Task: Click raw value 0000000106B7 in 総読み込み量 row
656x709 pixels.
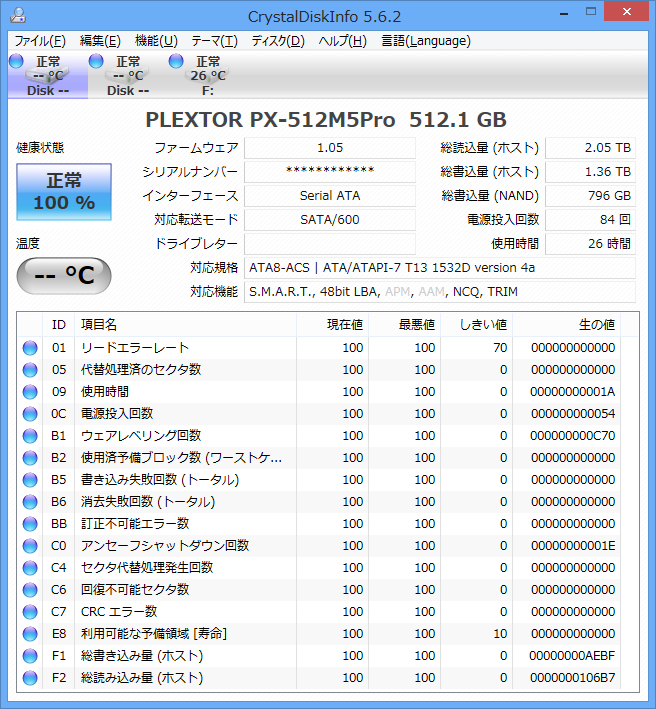Action: pyautogui.click(x=572, y=678)
